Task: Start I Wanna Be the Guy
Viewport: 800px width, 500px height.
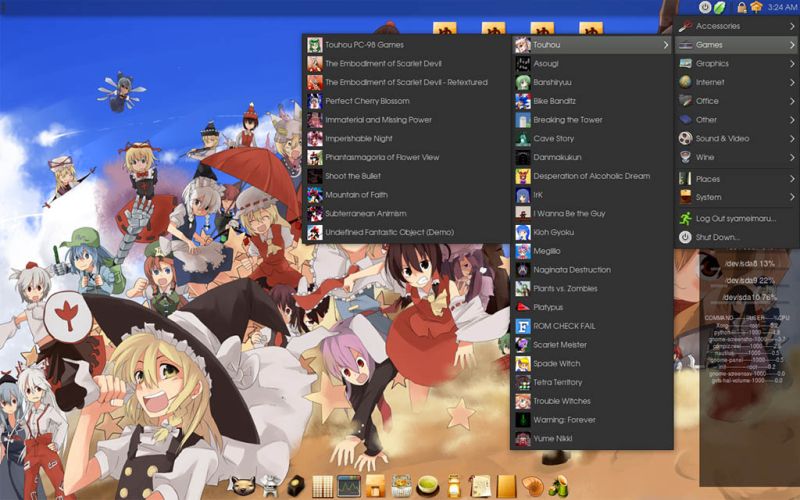Action: [592, 214]
